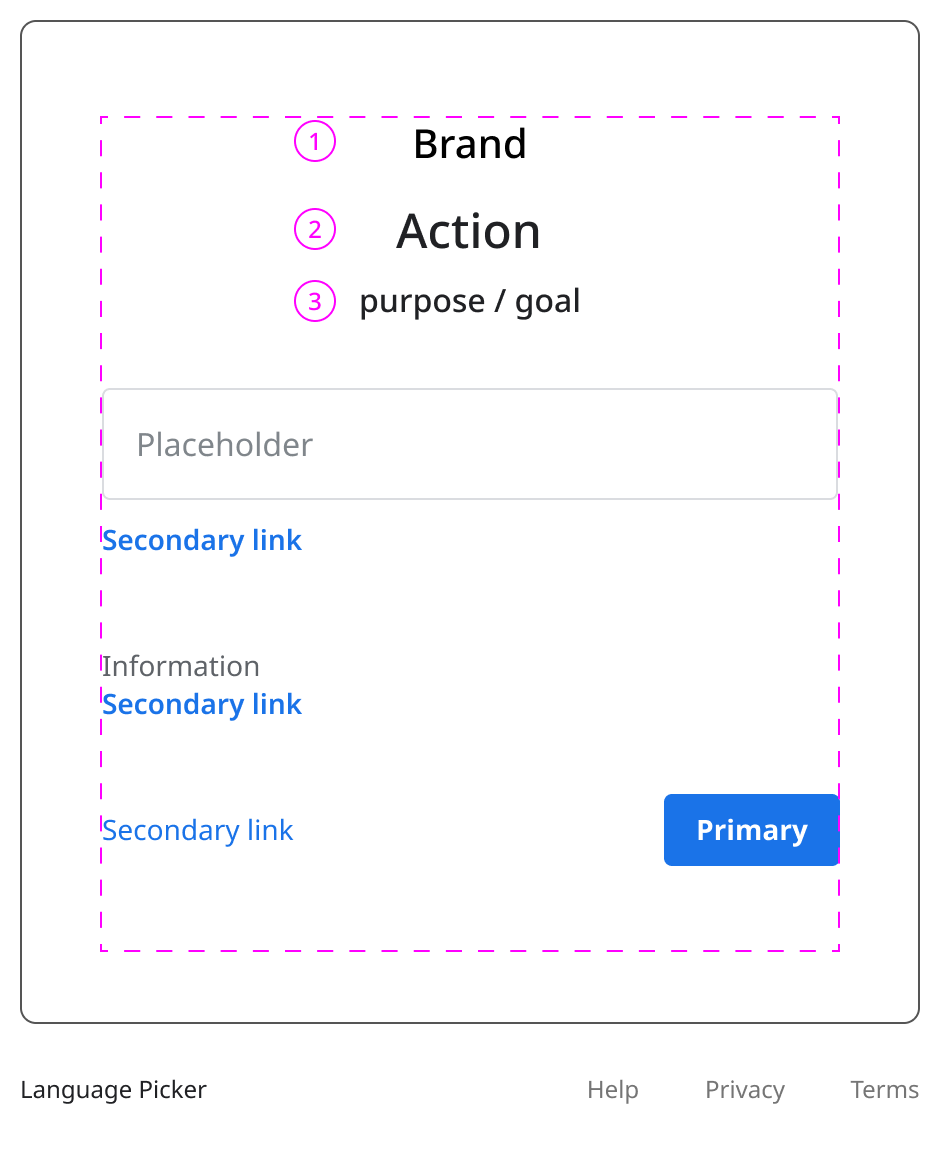Click the Secondary link beside Primary button
The image size is (940, 1152).
(x=198, y=830)
